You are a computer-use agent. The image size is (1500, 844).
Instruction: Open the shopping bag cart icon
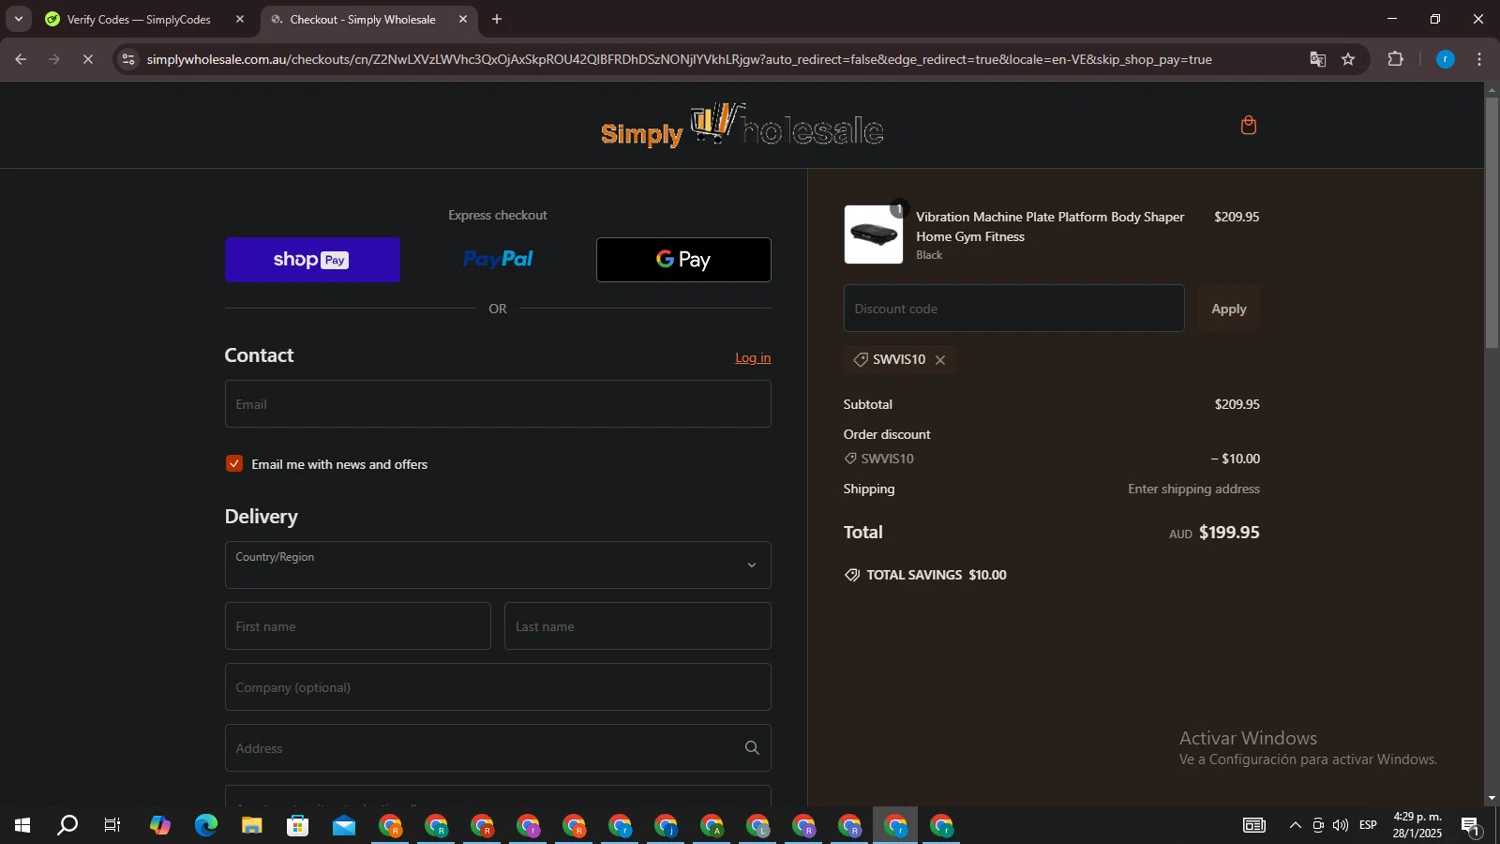coord(1248,125)
